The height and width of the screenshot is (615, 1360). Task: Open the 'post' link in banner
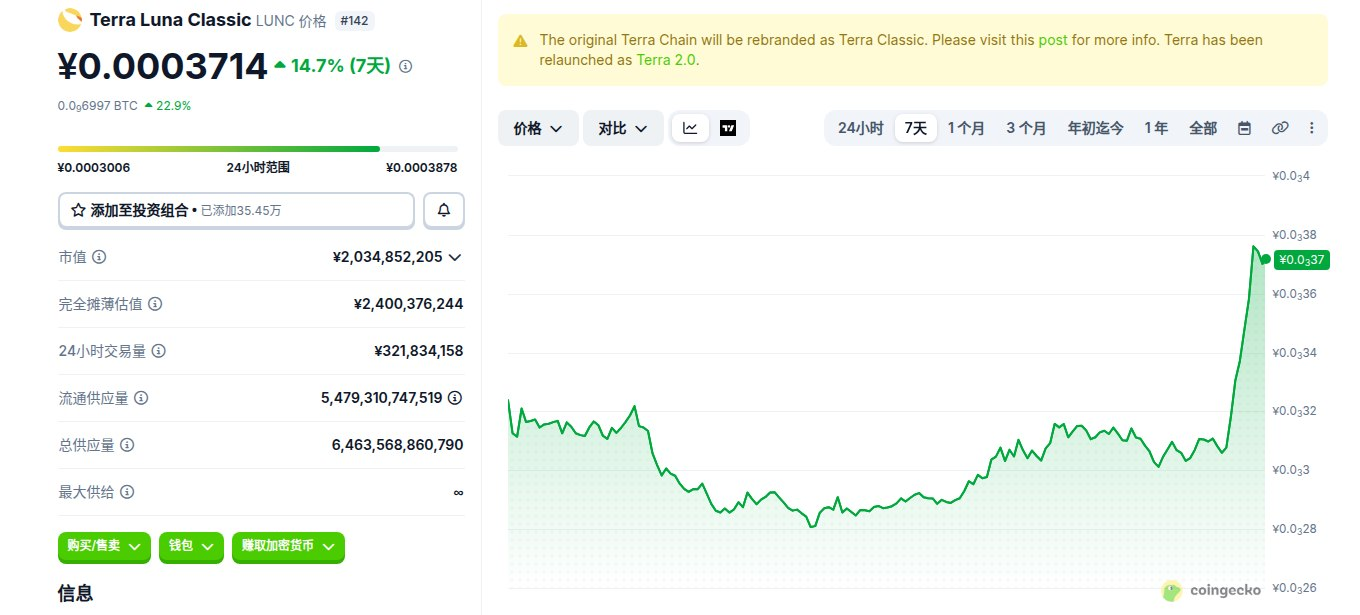(x=1053, y=40)
